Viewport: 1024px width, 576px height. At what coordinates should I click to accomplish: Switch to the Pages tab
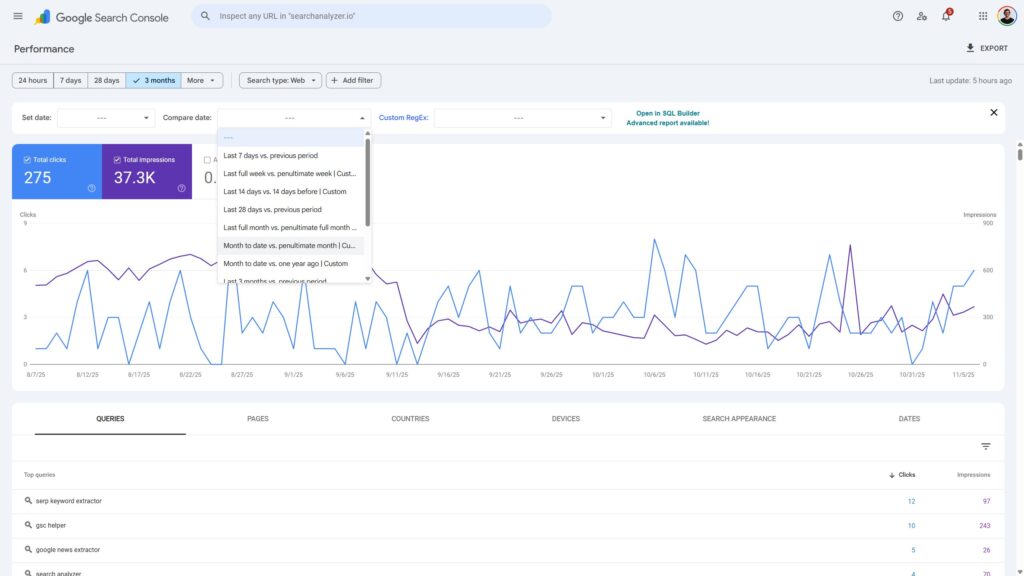point(257,419)
